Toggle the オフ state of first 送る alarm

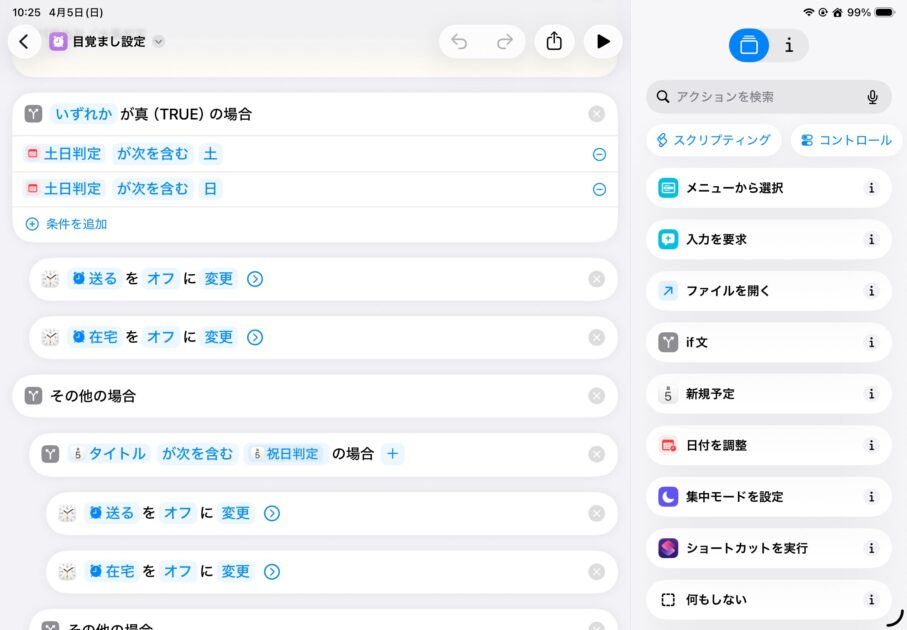[x=161, y=279]
